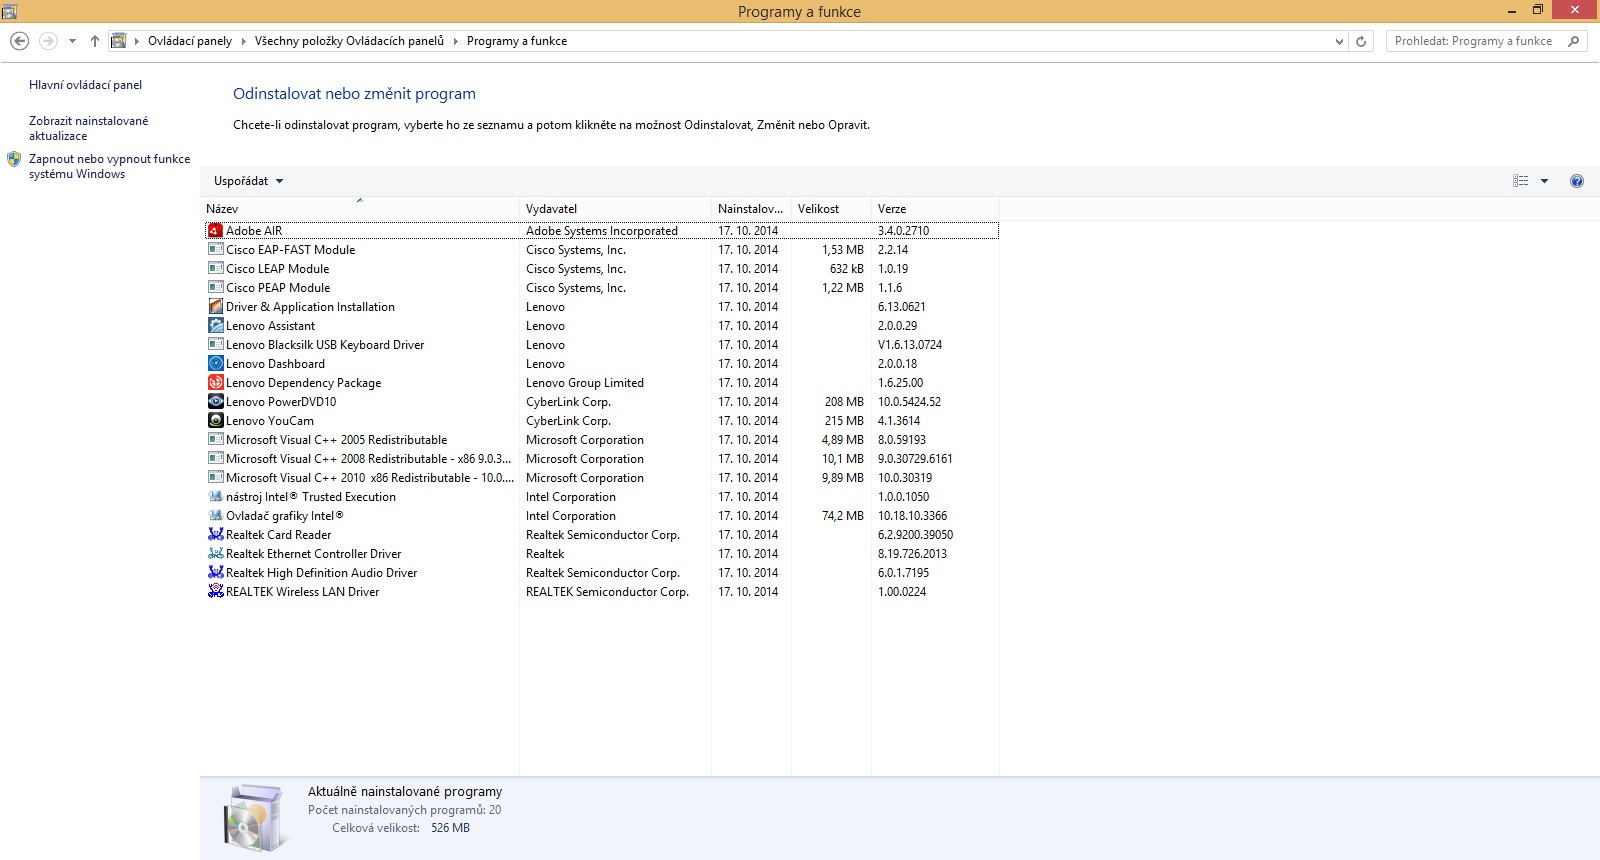Click the Adobe AIR program icon
The height and width of the screenshot is (860, 1600).
tap(215, 231)
